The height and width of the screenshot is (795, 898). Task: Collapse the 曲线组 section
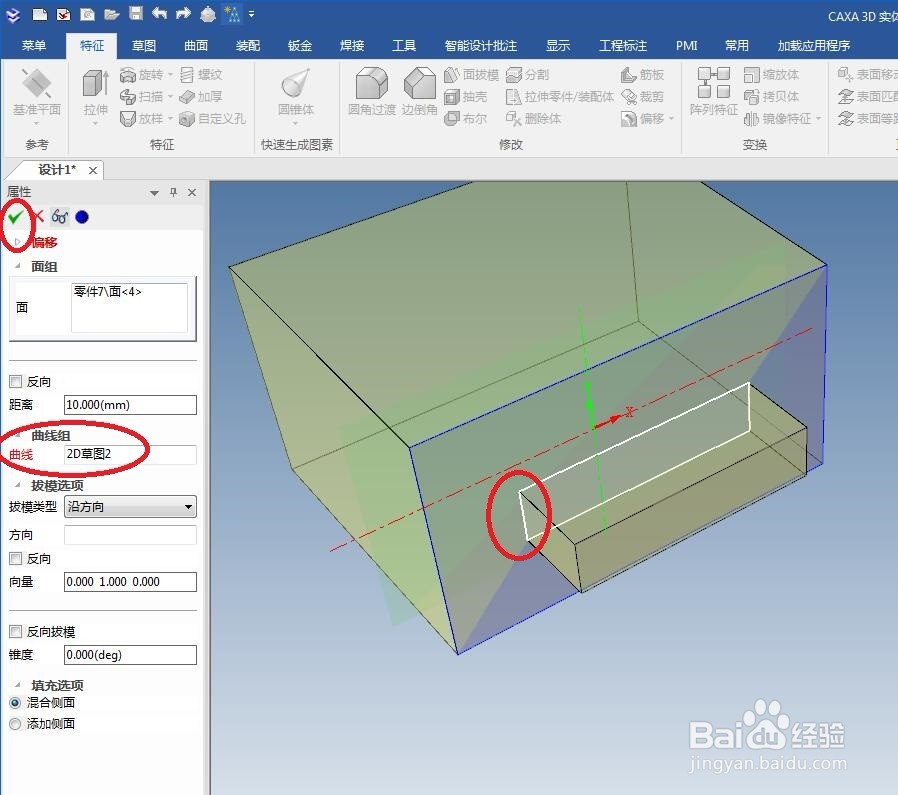[18, 435]
